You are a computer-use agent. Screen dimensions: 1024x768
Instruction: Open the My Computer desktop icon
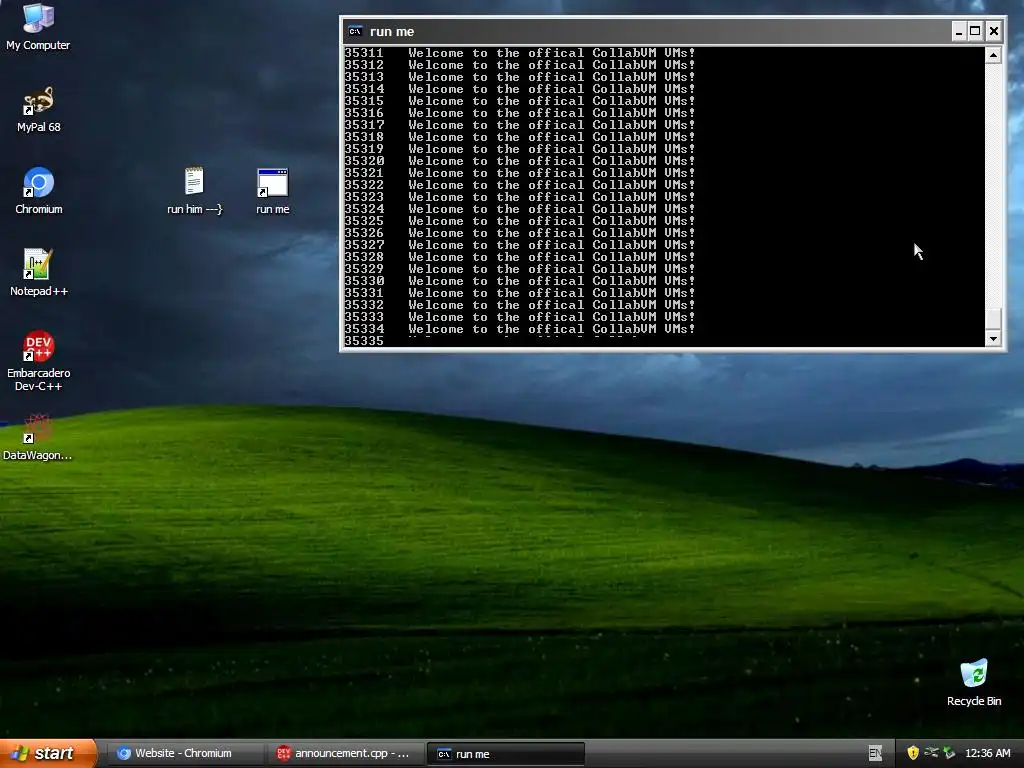(x=38, y=26)
